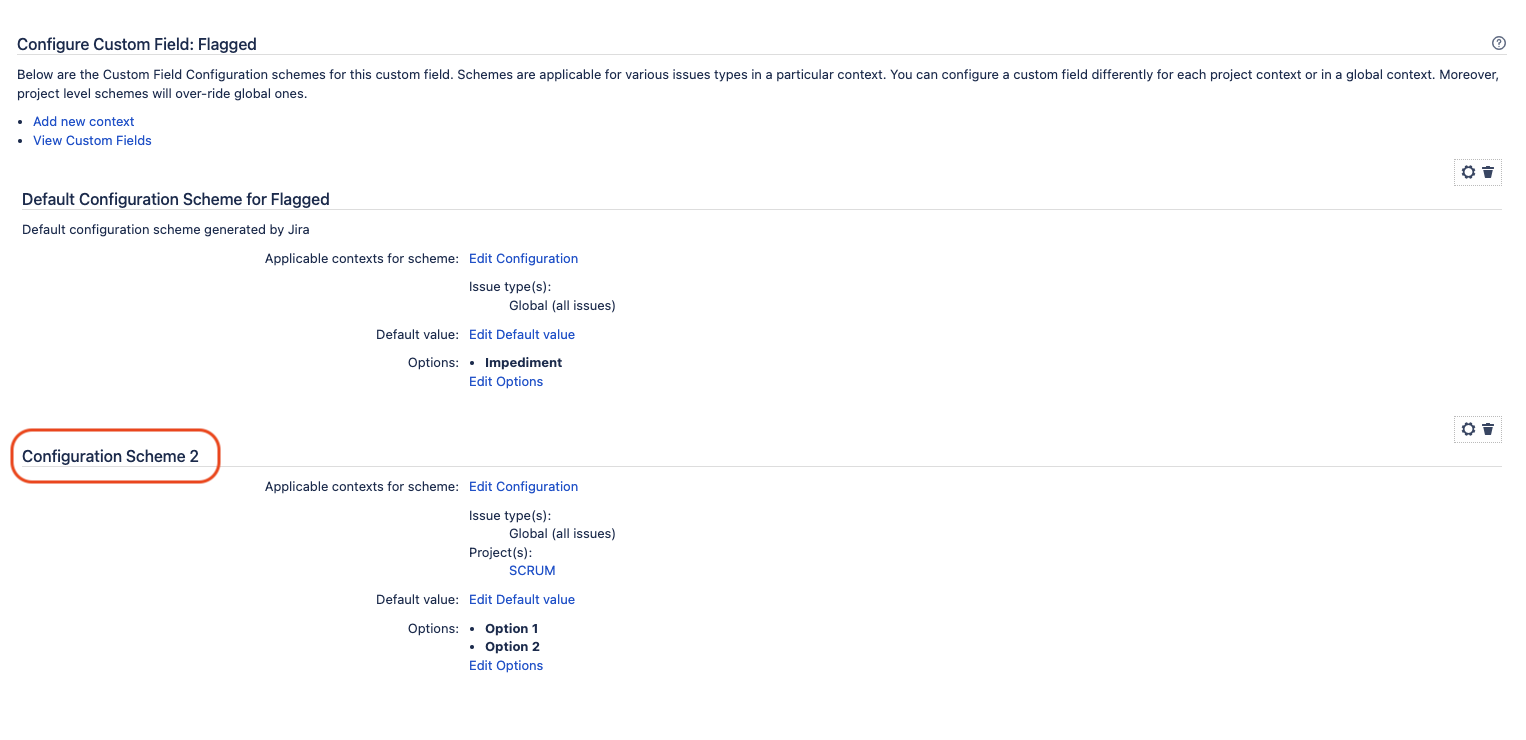This screenshot has width=1526, height=740.
Task: Edit Configuration for the Default Configuration Scheme
Action: click(x=523, y=258)
